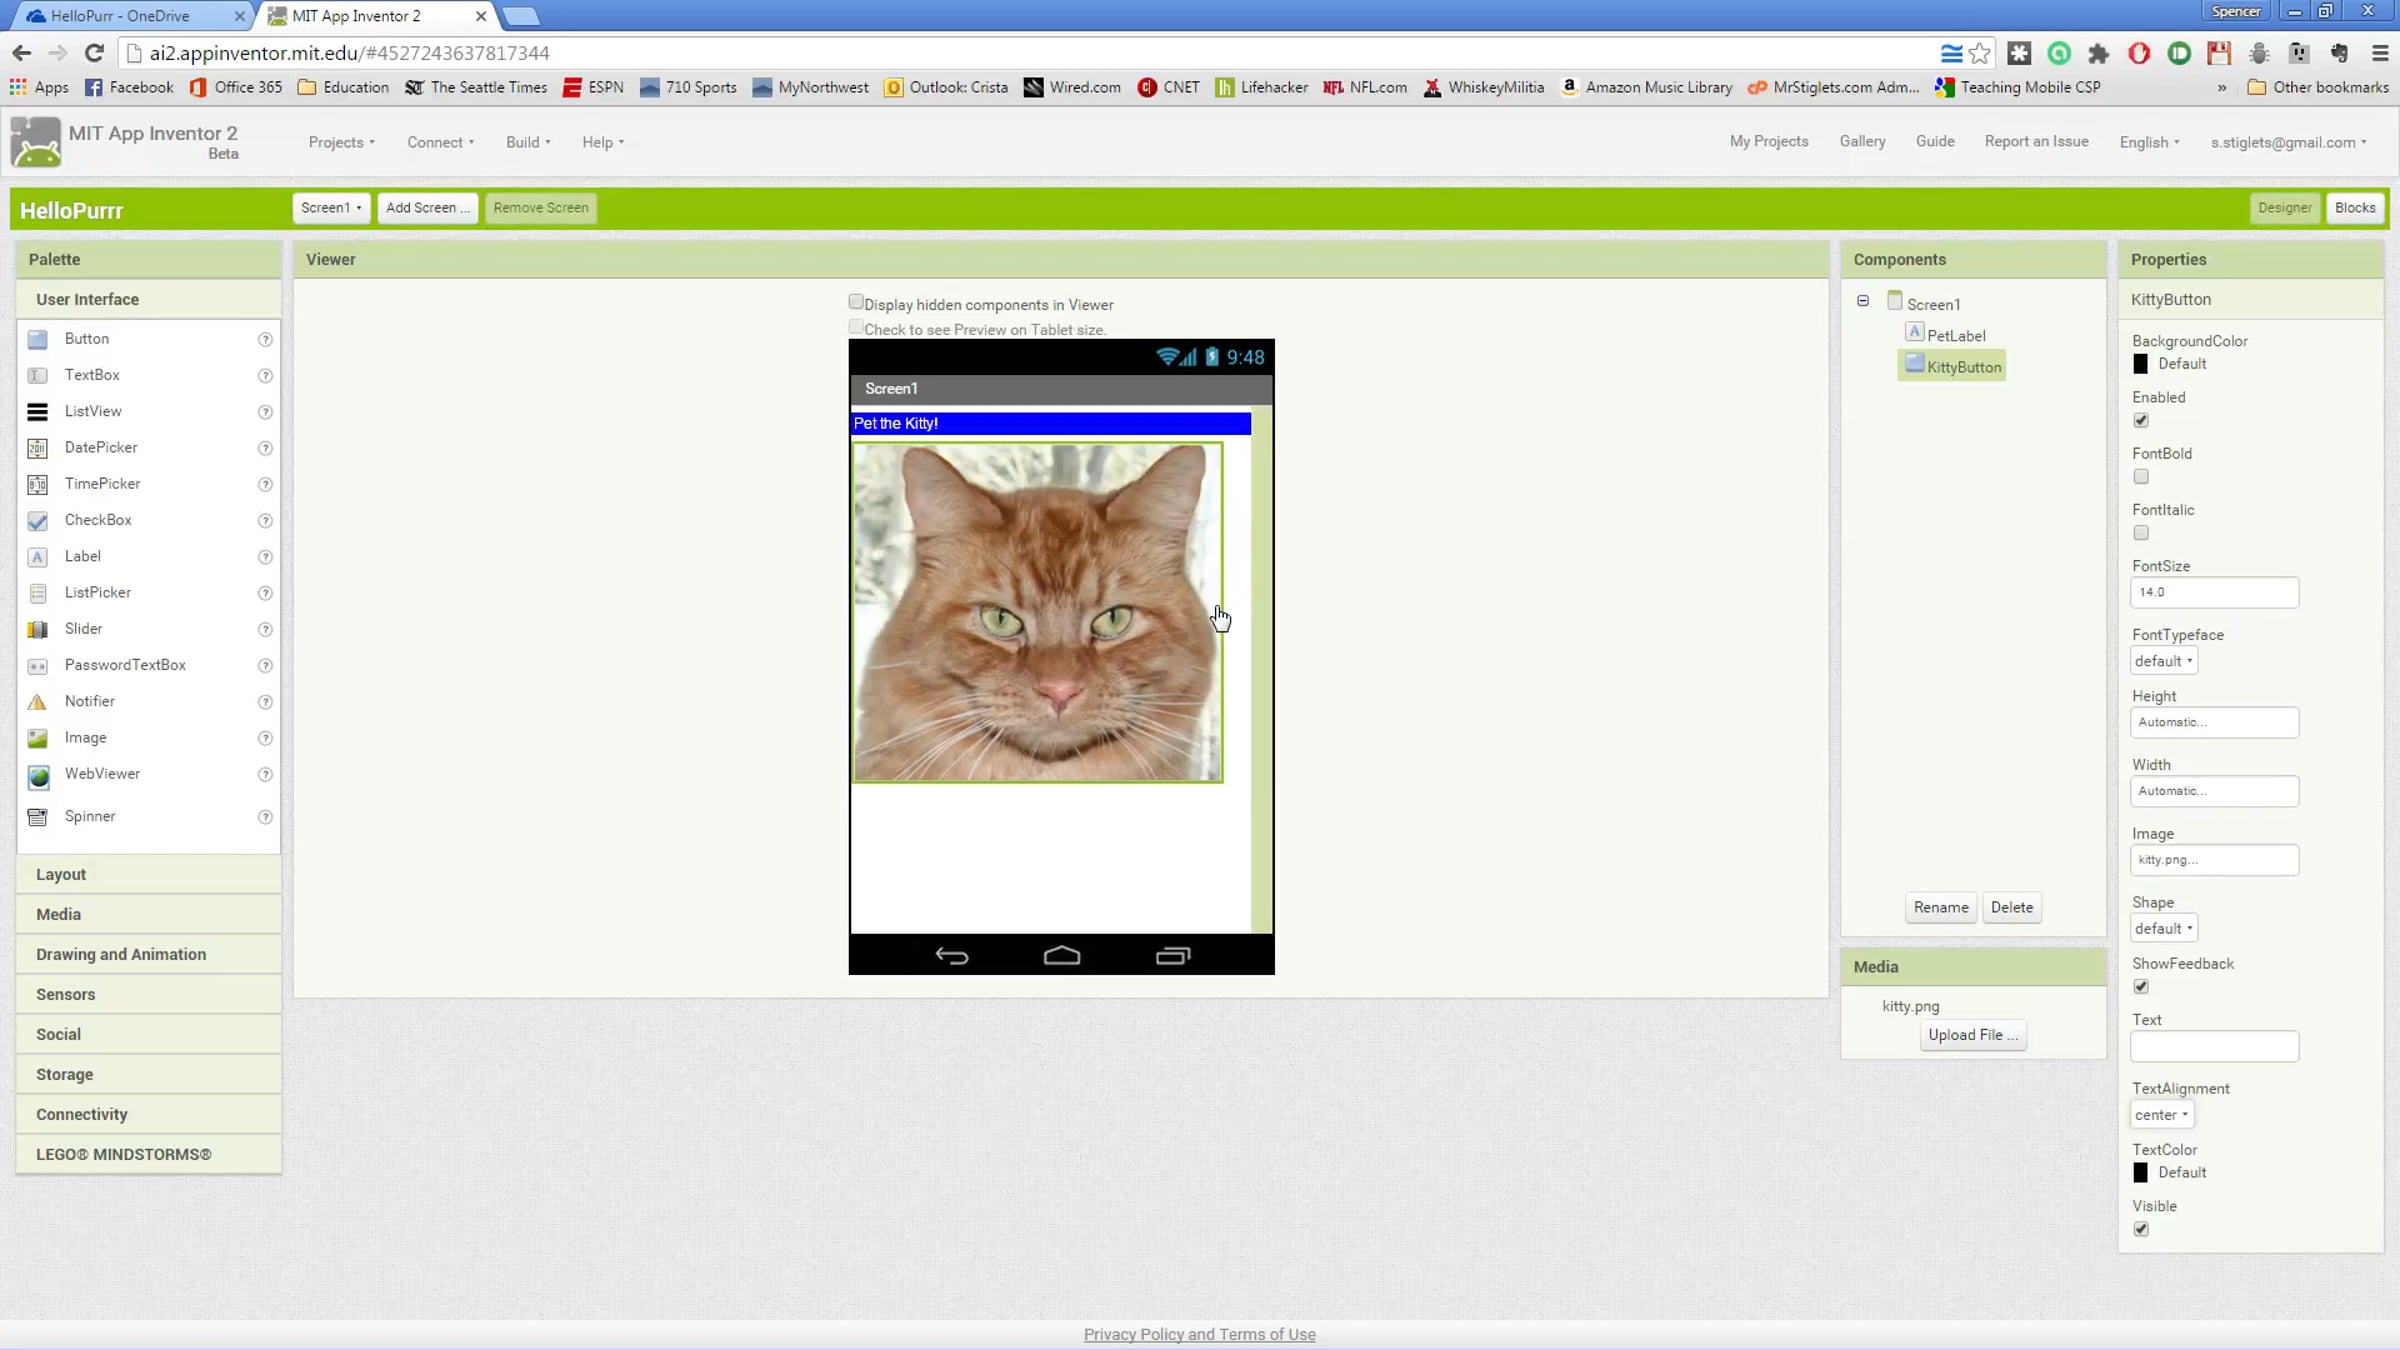Screen dimensions: 2400x1350
Task: Click the Android back arrow in phone preview
Action: pos(951,956)
